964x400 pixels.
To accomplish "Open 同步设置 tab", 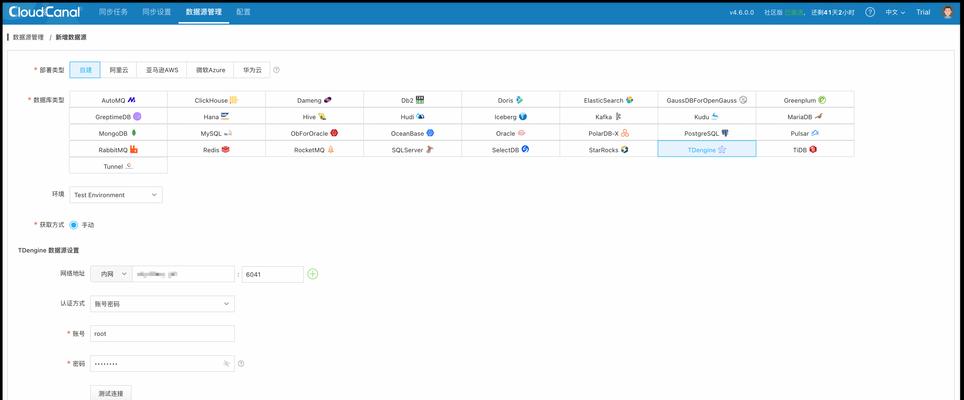I will (156, 12).
